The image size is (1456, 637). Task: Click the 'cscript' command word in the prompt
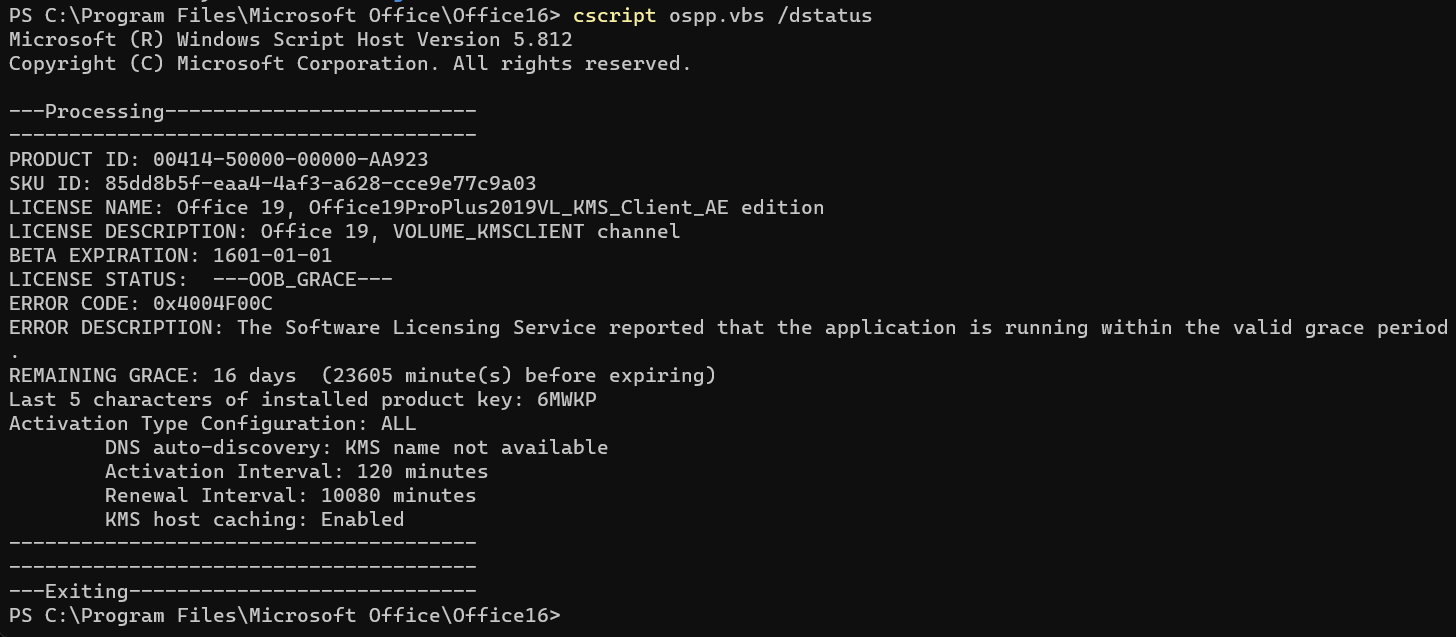pyautogui.click(x=614, y=15)
